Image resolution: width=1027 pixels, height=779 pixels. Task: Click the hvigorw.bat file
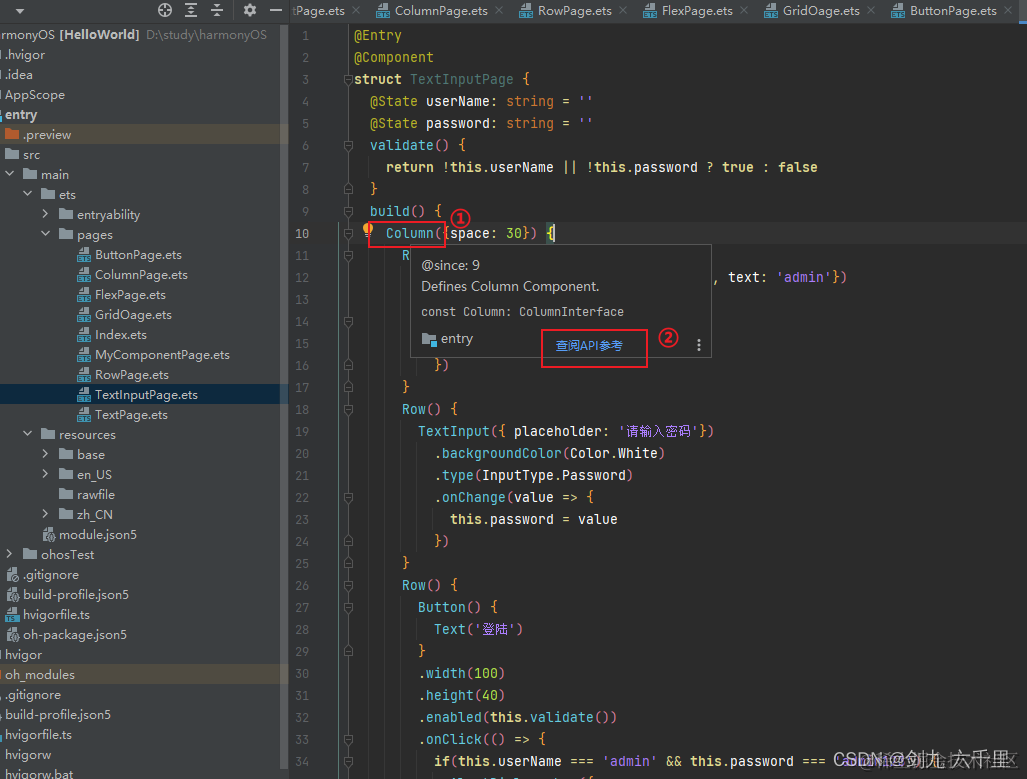point(39,774)
